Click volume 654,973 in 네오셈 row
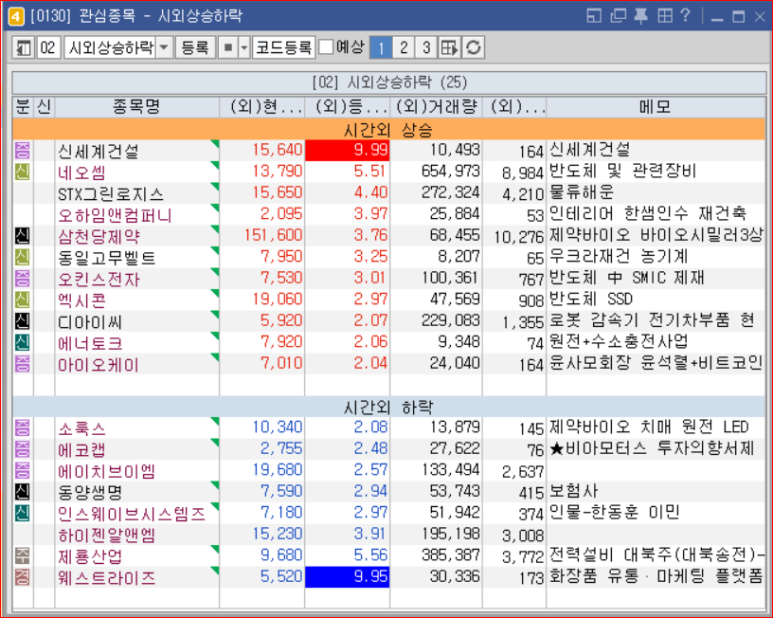The image size is (773, 618). coord(450,171)
